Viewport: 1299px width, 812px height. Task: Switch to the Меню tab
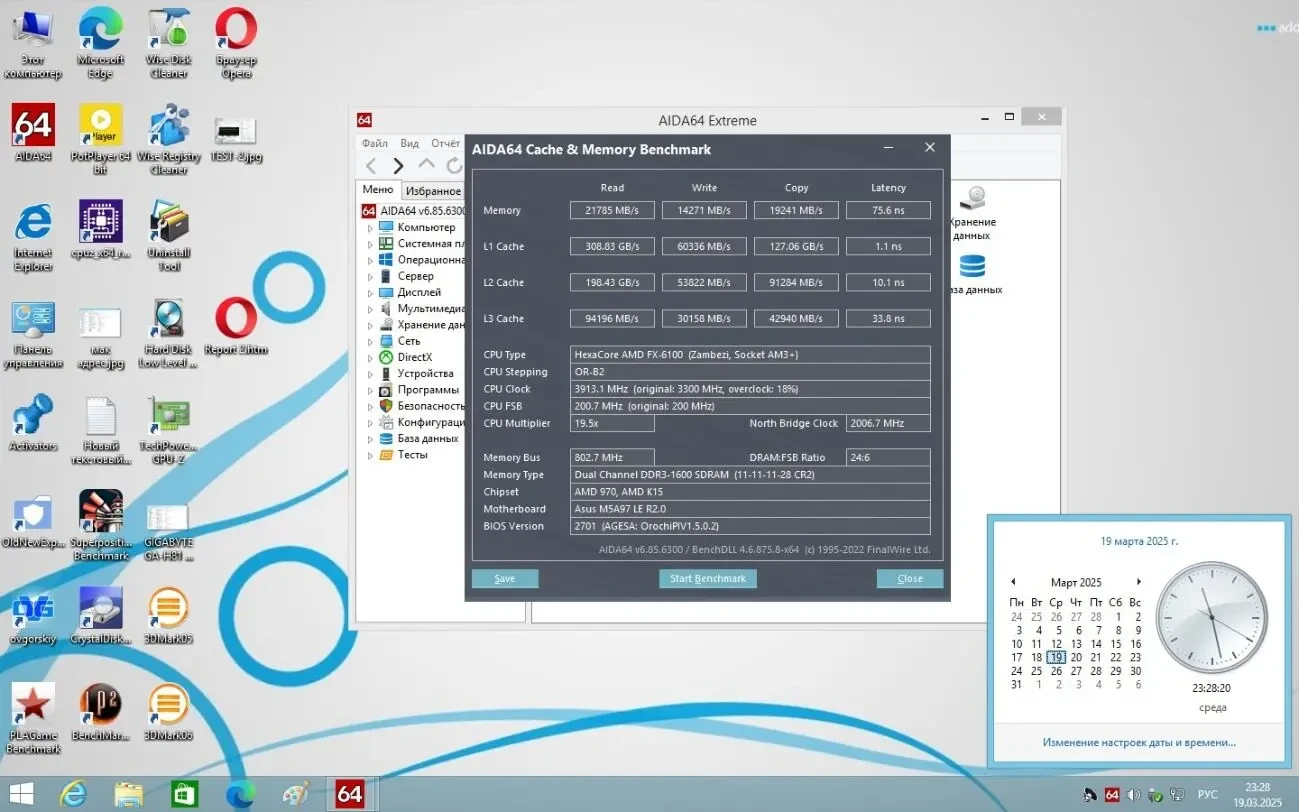click(378, 190)
